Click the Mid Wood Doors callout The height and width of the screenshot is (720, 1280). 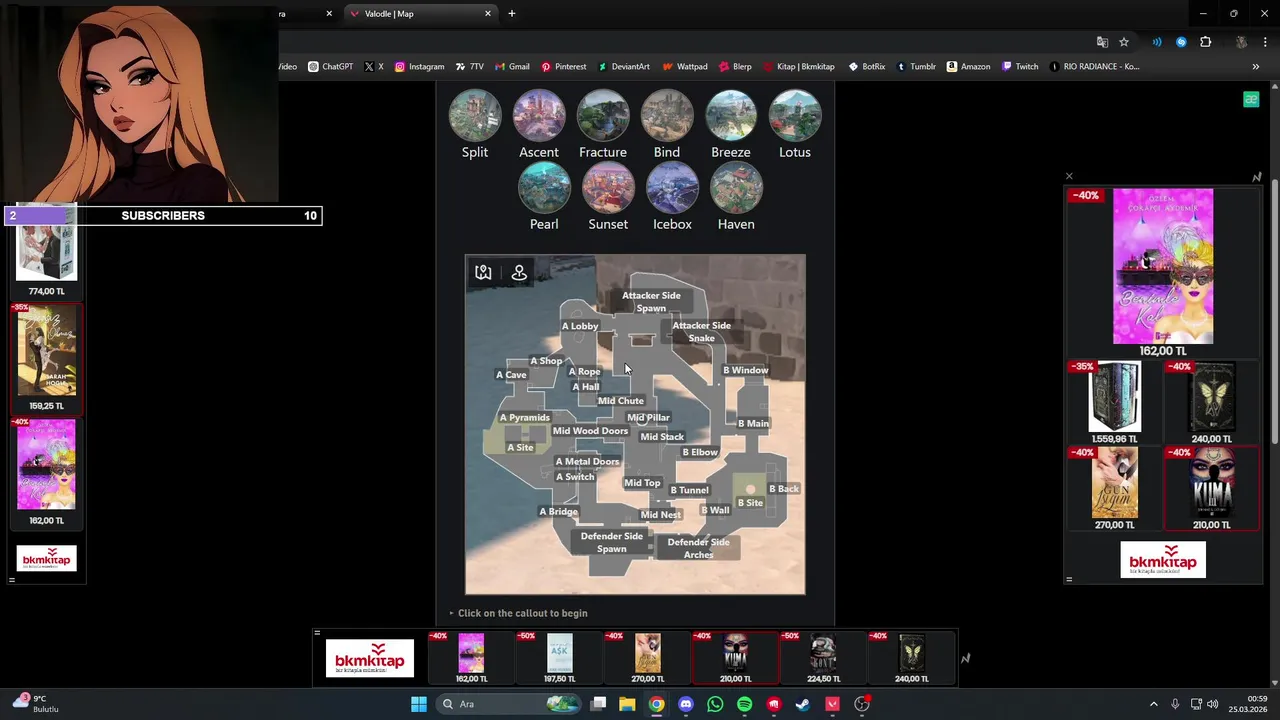[590, 431]
